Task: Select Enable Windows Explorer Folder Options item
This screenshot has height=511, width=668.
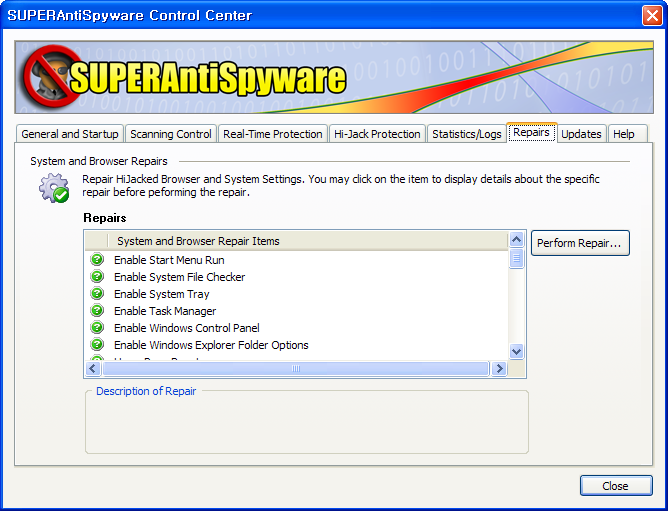Action: coord(211,345)
